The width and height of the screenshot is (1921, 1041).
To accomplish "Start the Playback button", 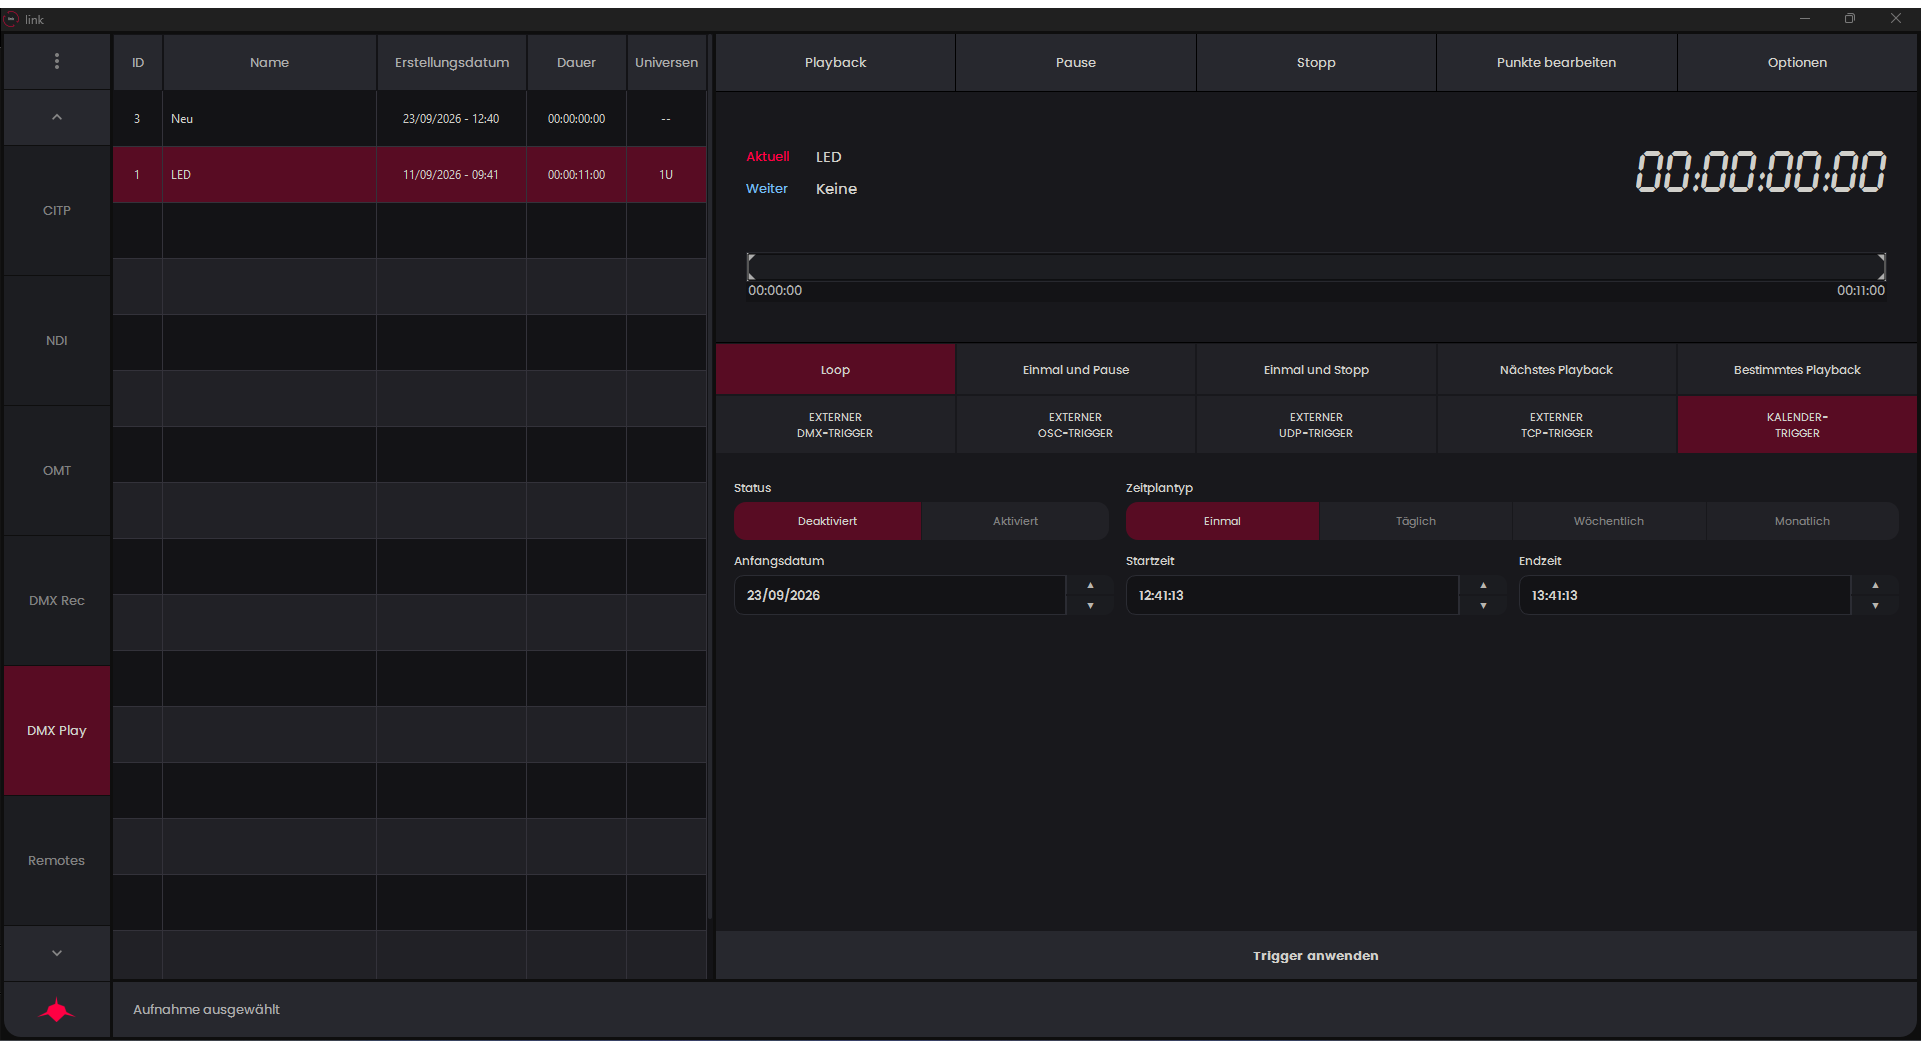I will tap(835, 62).
